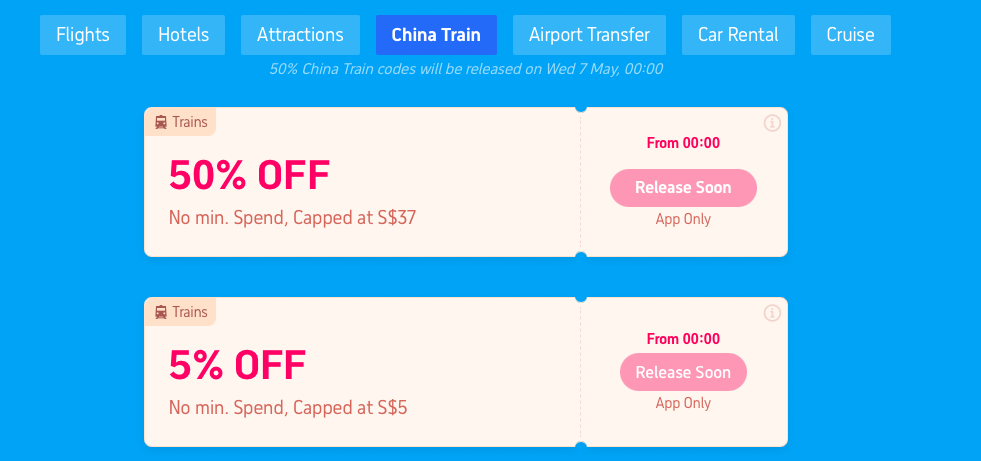Switch to the Cruise tab
Image resolution: width=981 pixels, height=461 pixels.
click(851, 35)
